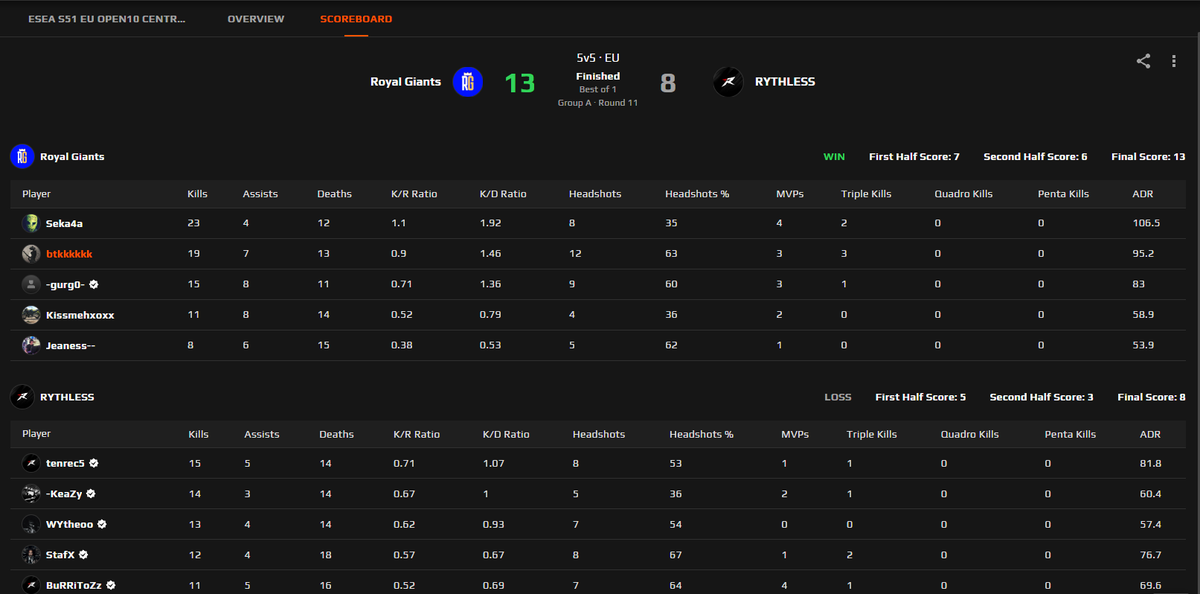This screenshot has height=594, width=1200.
Task: Click Royal Giants First Half Score: 7
Action: [x=914, y=157]
